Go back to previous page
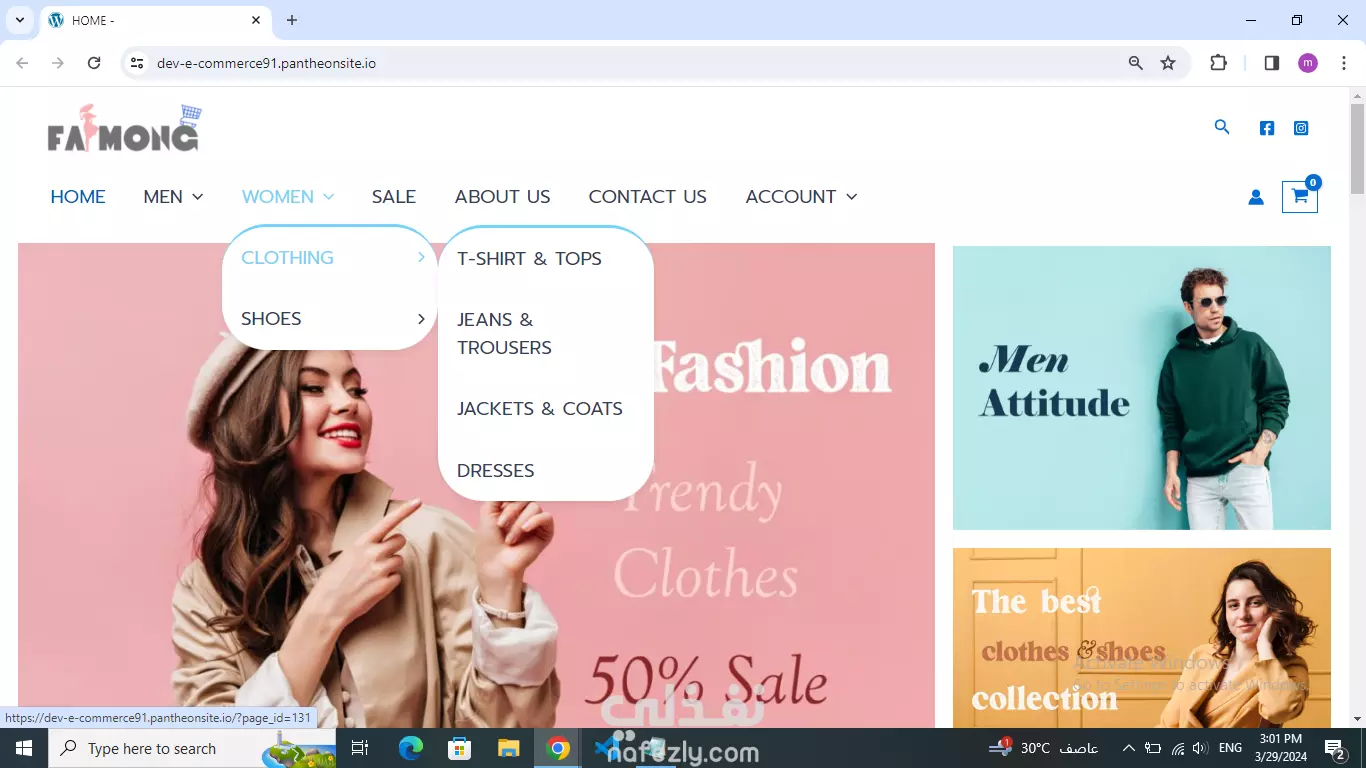The height and width of the screenshot is (768, 1366). 22,63
